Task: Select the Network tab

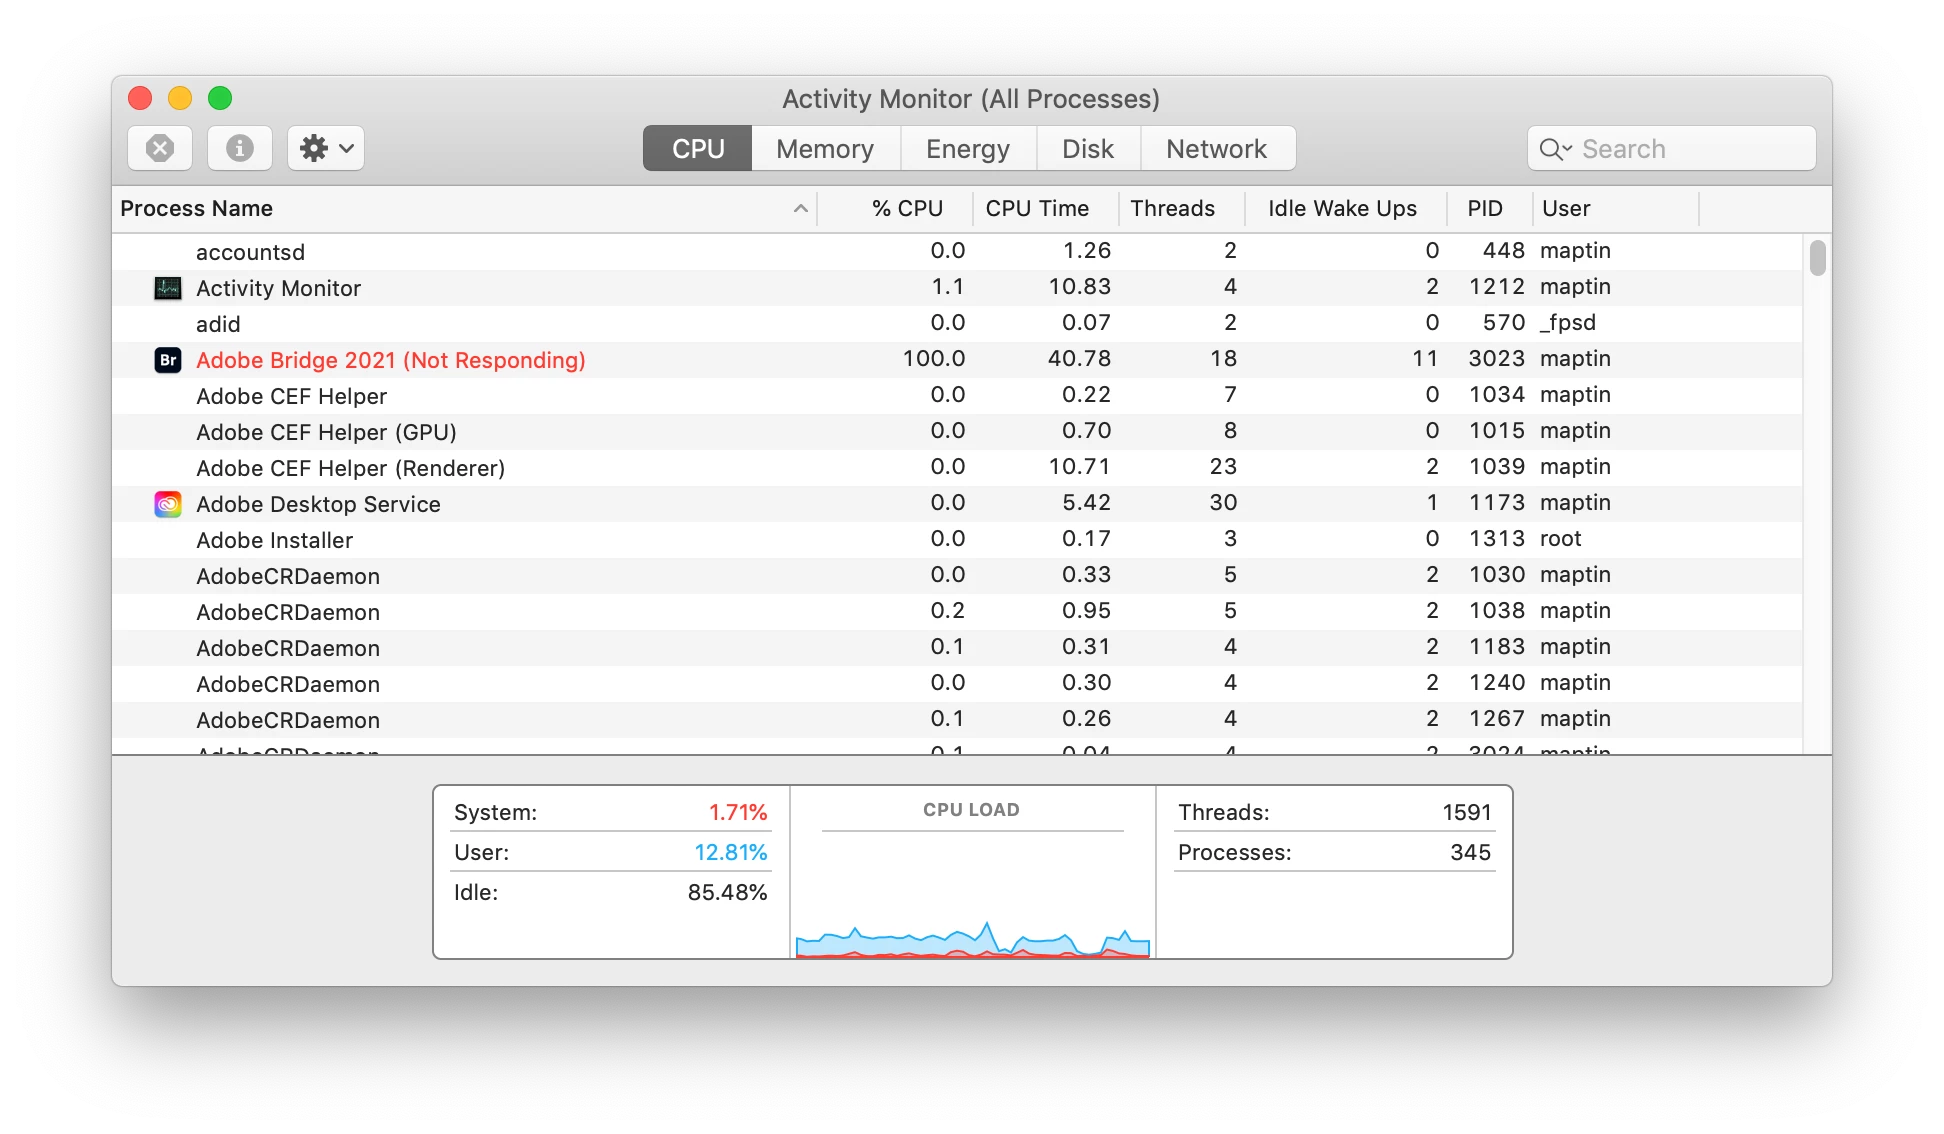Action: (x=1216, y=149)
